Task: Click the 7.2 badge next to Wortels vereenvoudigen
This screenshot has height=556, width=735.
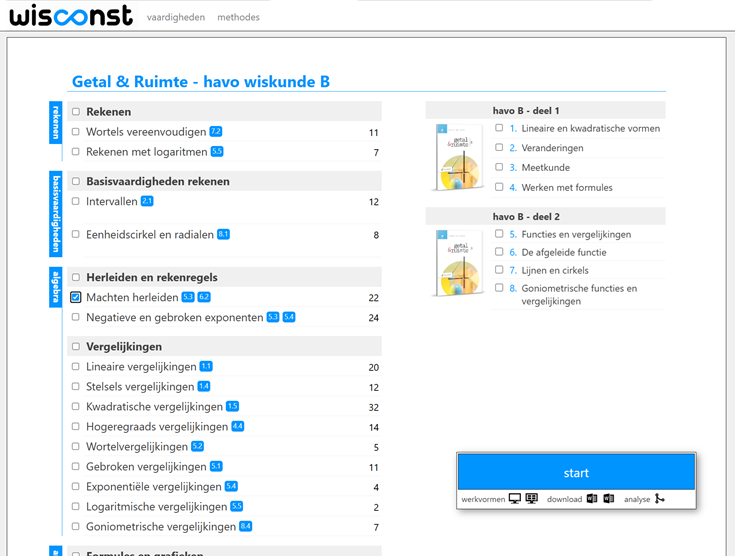Action: (x=216, y=132)
